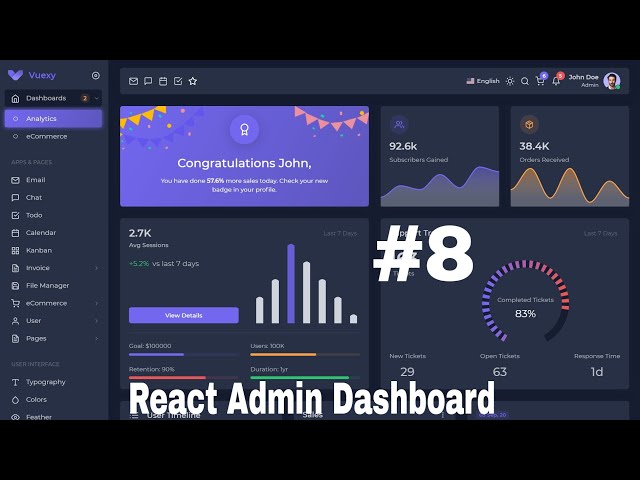Click the search magnifier icon
640x480 pixels.
[x=525, y=81]
